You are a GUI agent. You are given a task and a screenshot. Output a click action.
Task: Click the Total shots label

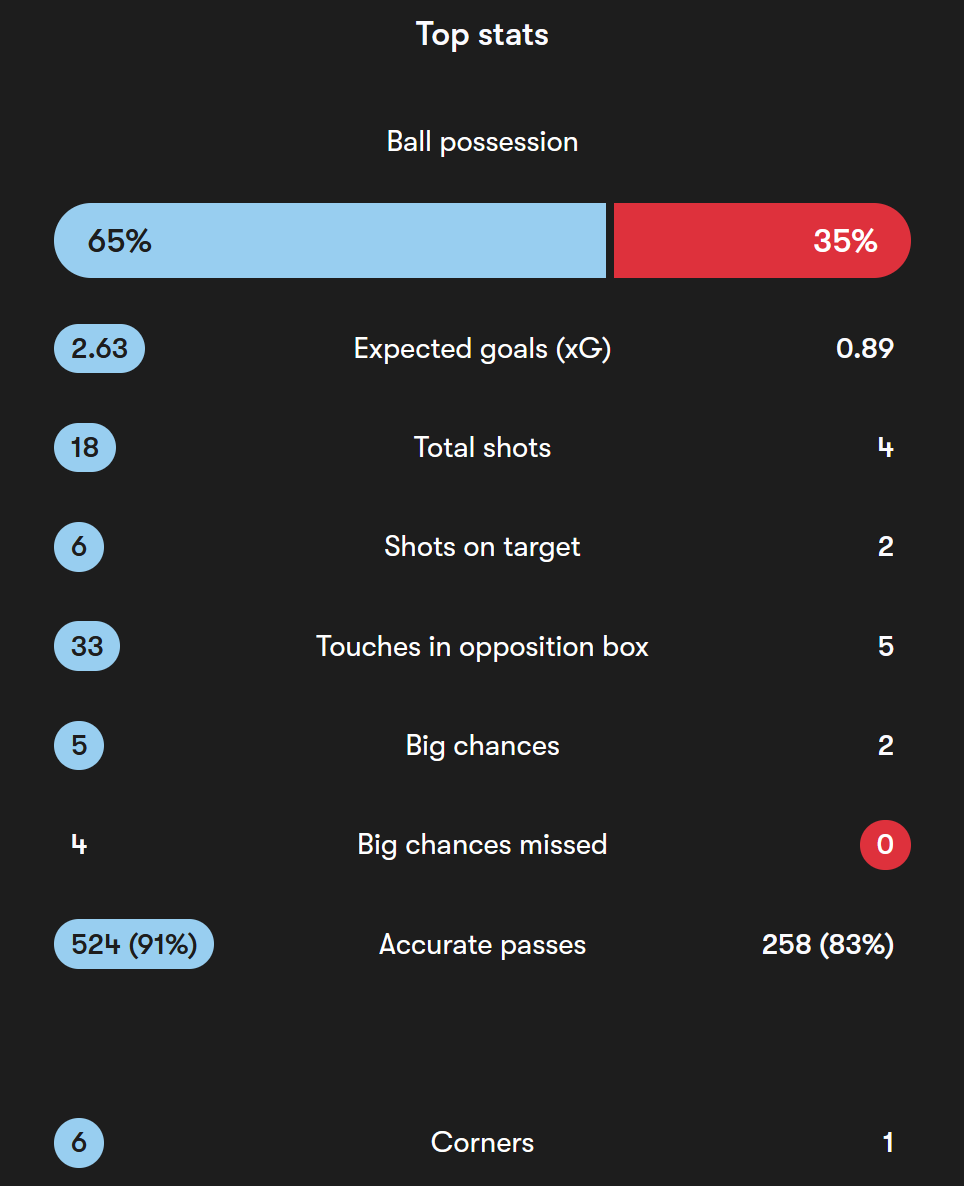click(482, 448)
